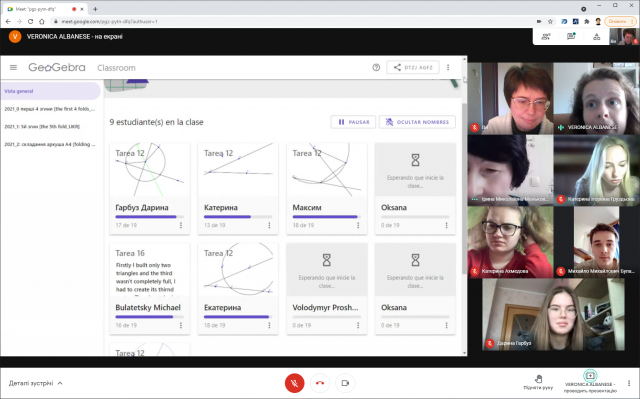Select Vista general in sidebar
Viewport: 640px width, 399px height.
51,91
